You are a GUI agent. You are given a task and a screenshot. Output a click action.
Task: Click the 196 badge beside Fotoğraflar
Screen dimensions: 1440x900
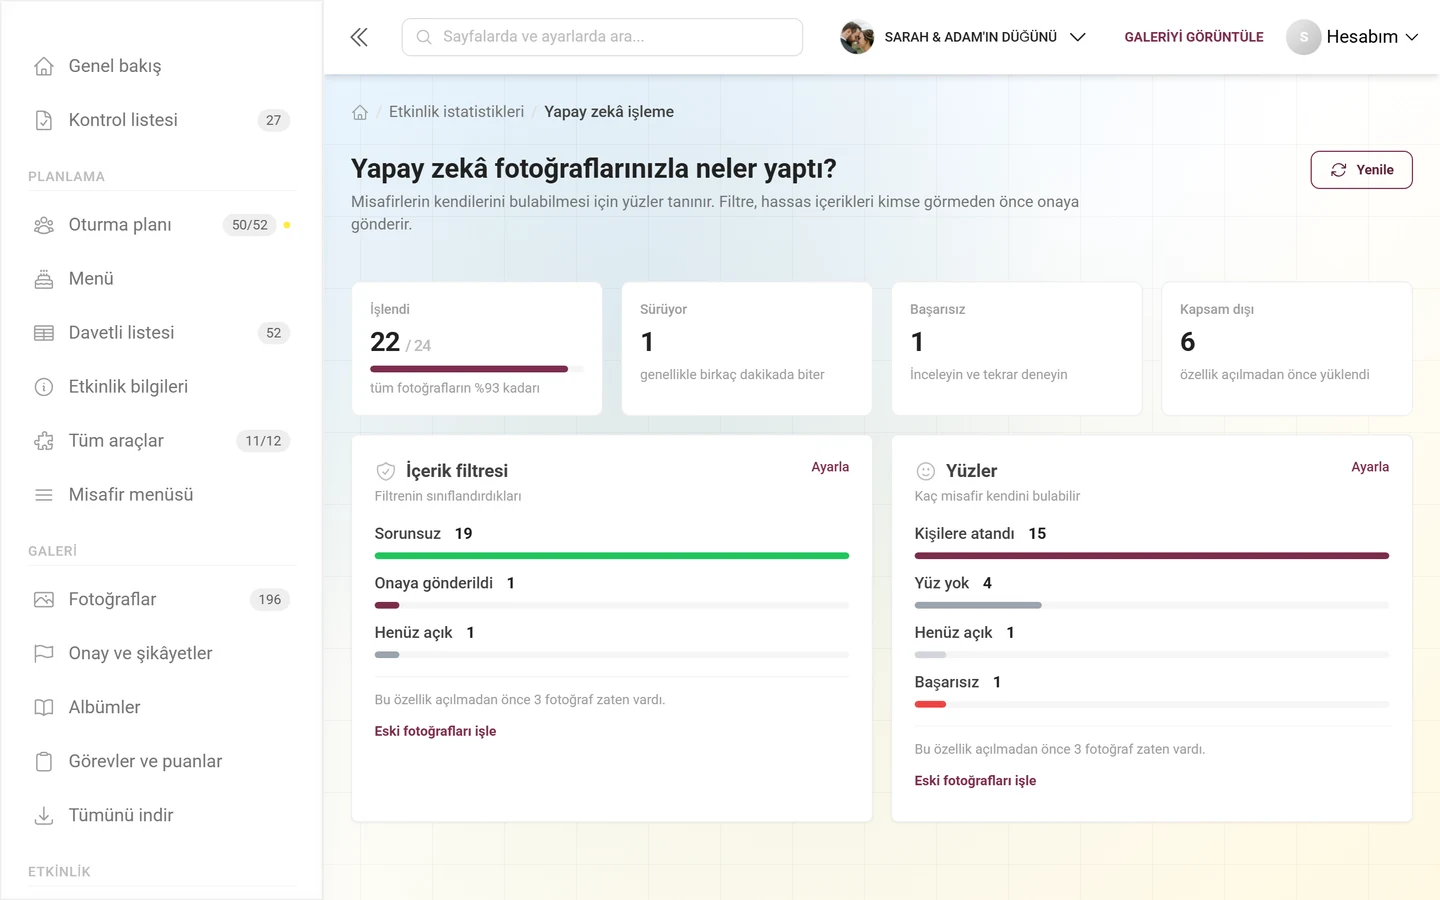tap(270, 600)
